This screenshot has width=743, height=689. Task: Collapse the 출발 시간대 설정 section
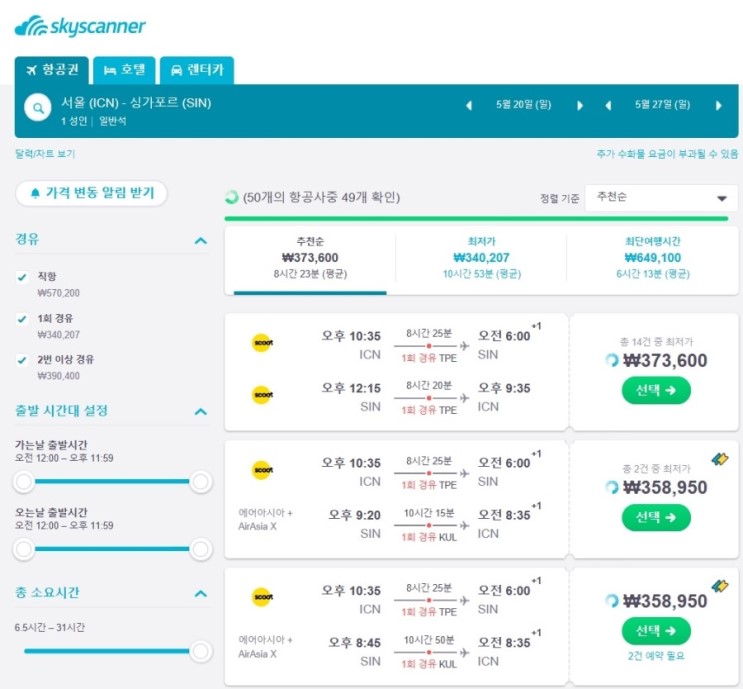(x=201, y=411)
